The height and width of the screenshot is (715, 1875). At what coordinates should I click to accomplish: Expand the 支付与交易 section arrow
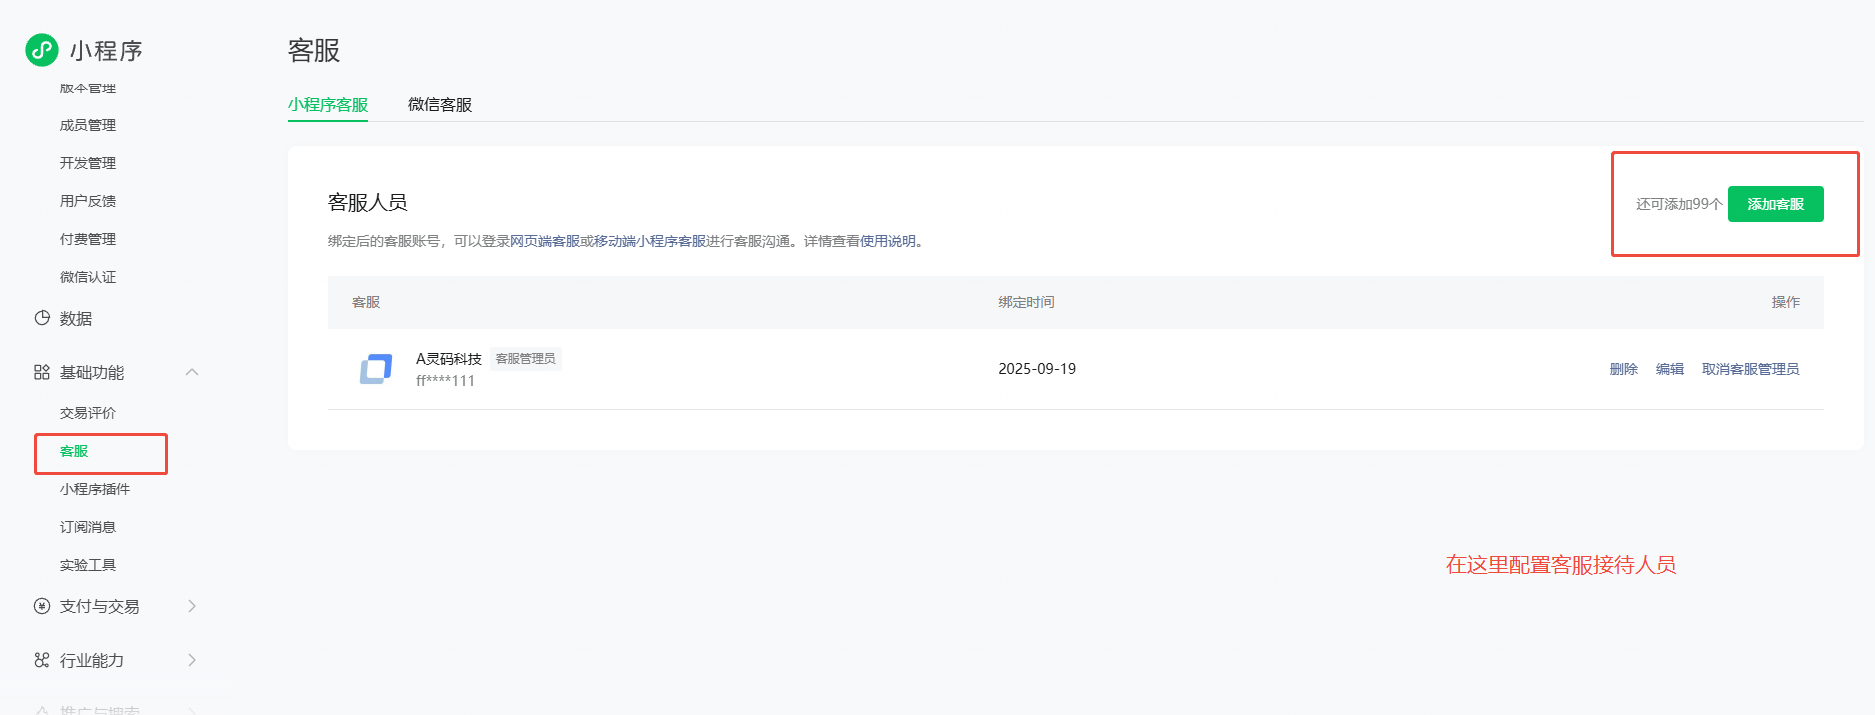192,606
